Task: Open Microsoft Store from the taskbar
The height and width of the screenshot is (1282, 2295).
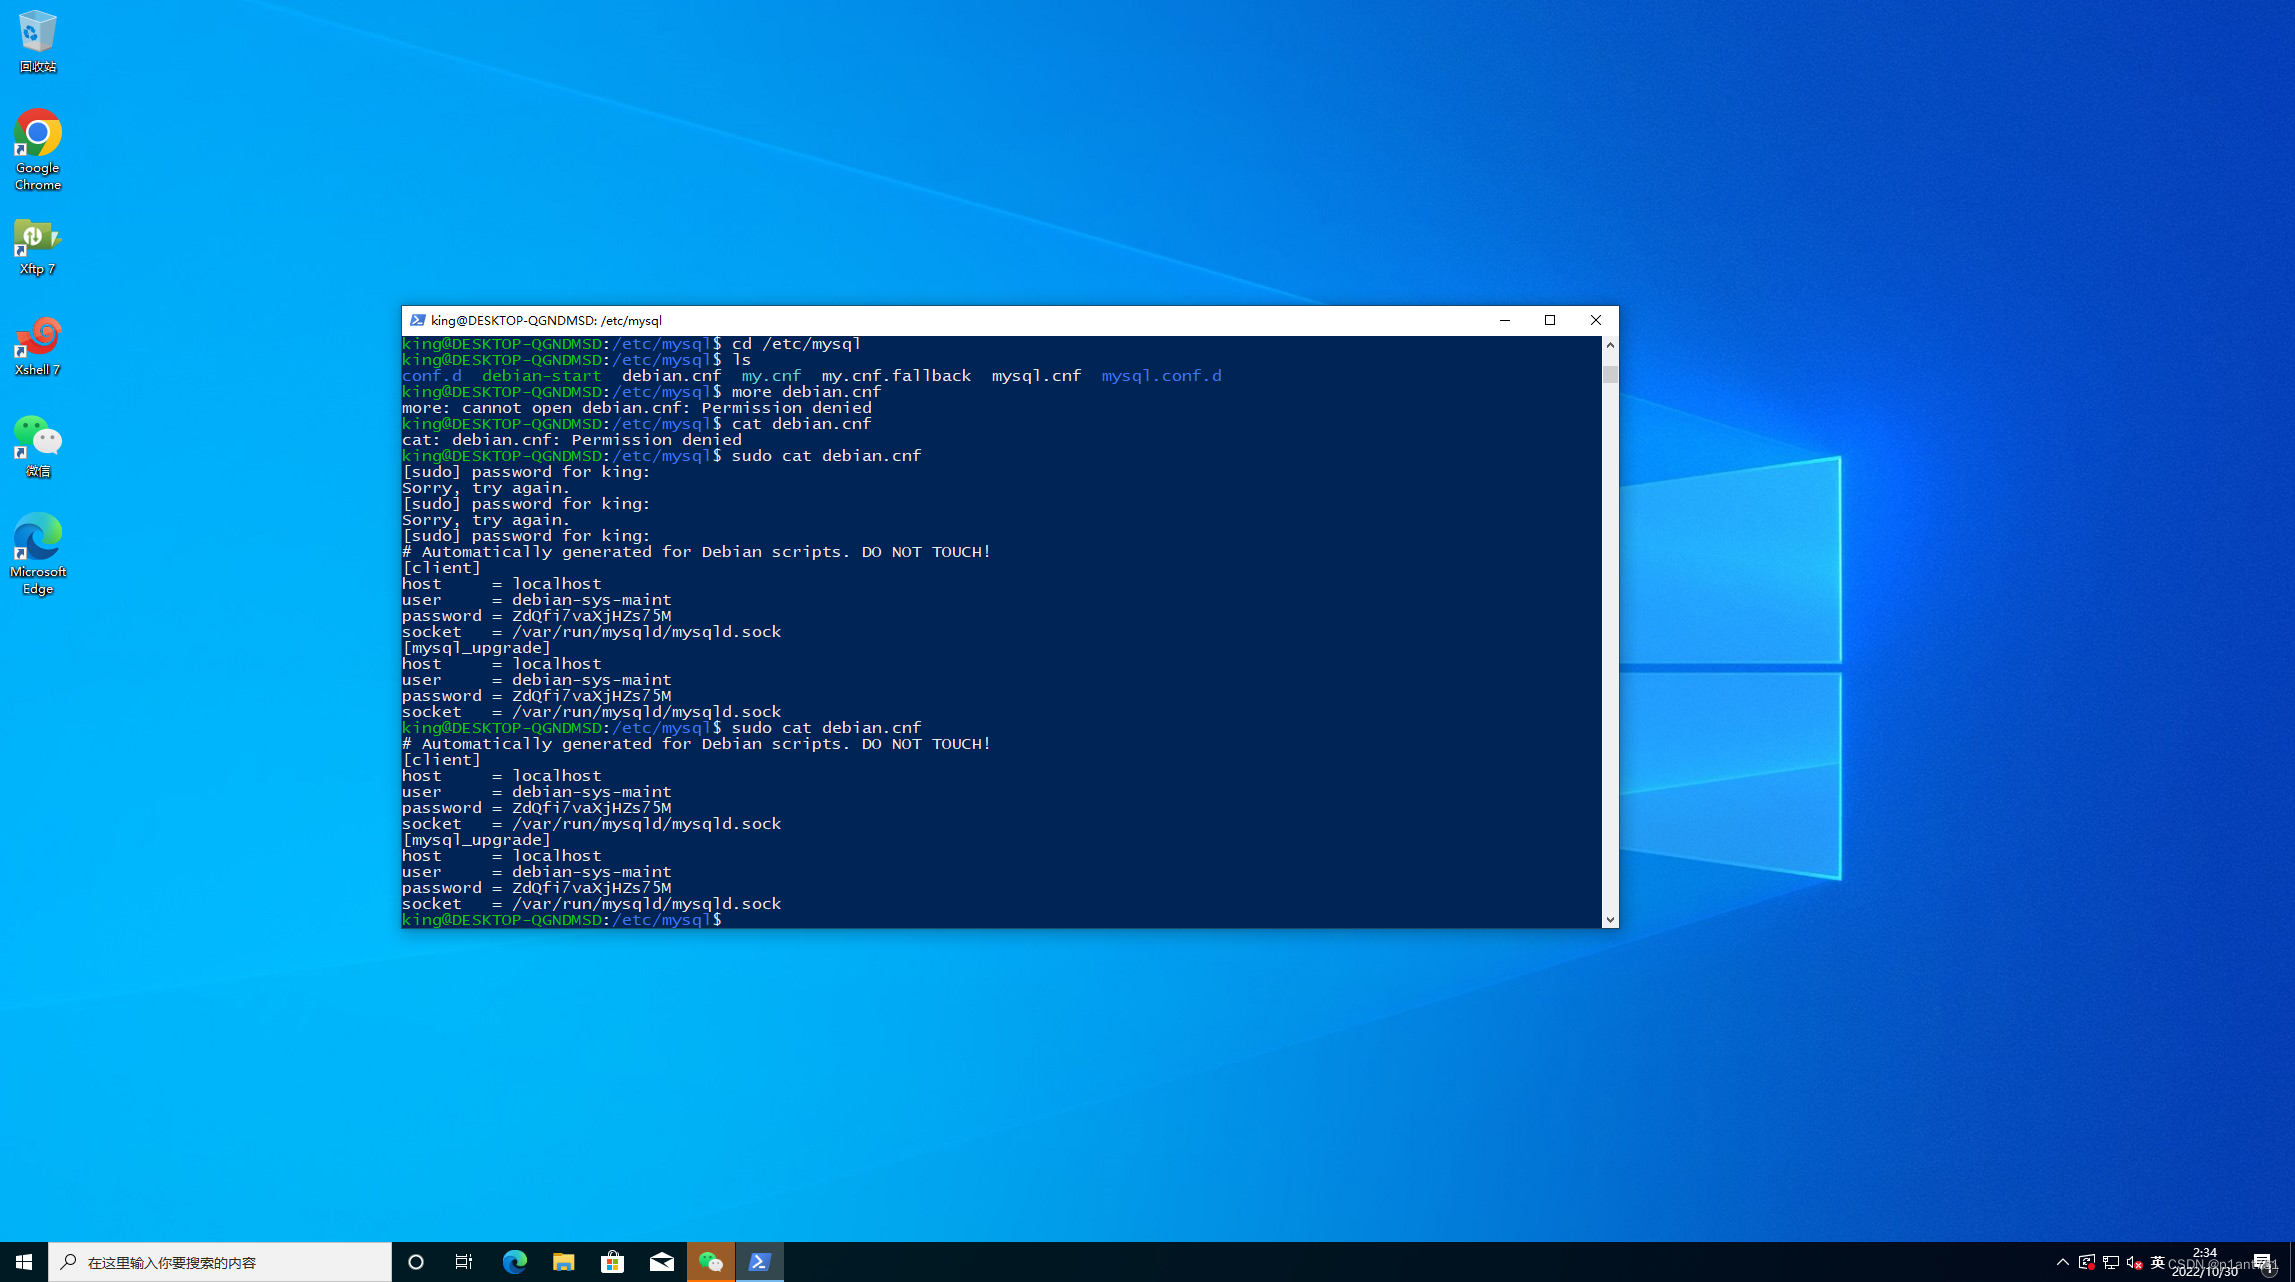Action: pos(612,1262)
